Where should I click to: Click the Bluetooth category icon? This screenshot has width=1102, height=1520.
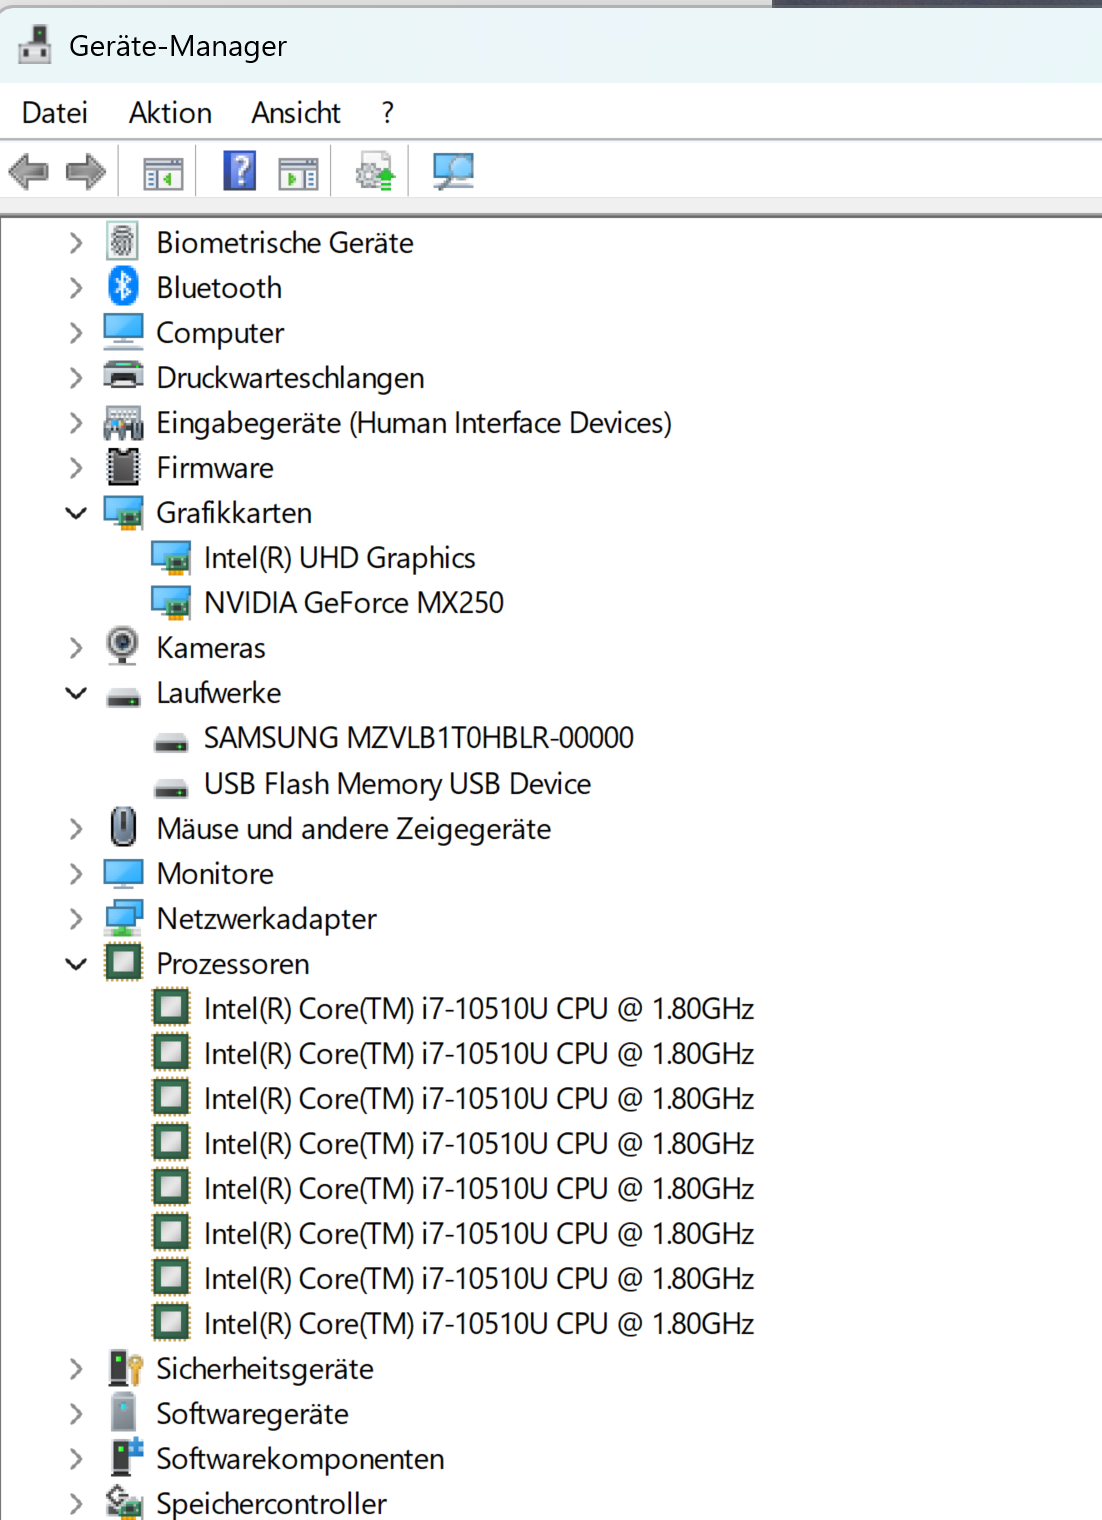click(123, 287)
